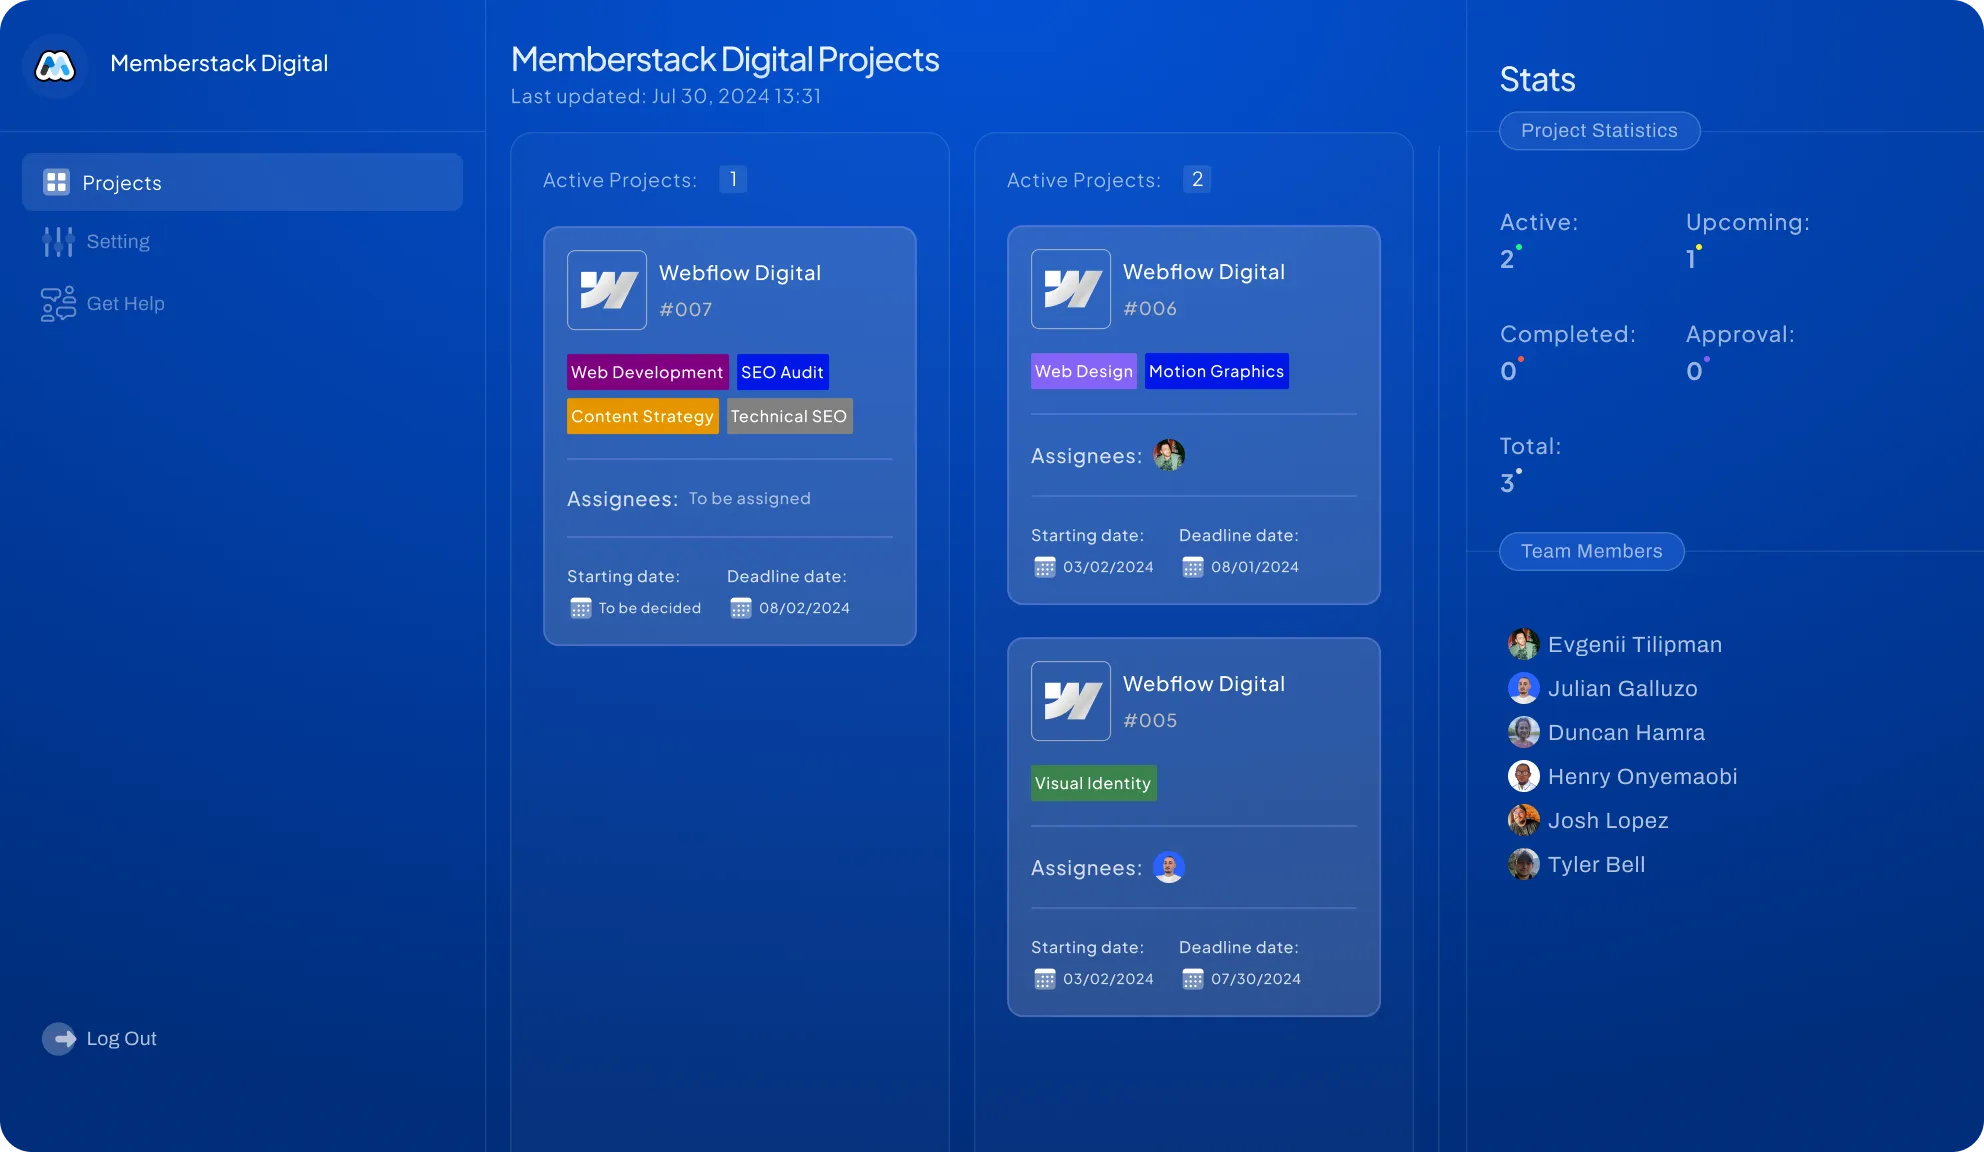Image resolution: width=1984 pixels, height=1152 pixels.
Task: Click deadline calendar icon on #006
Action: [1193, 567]
